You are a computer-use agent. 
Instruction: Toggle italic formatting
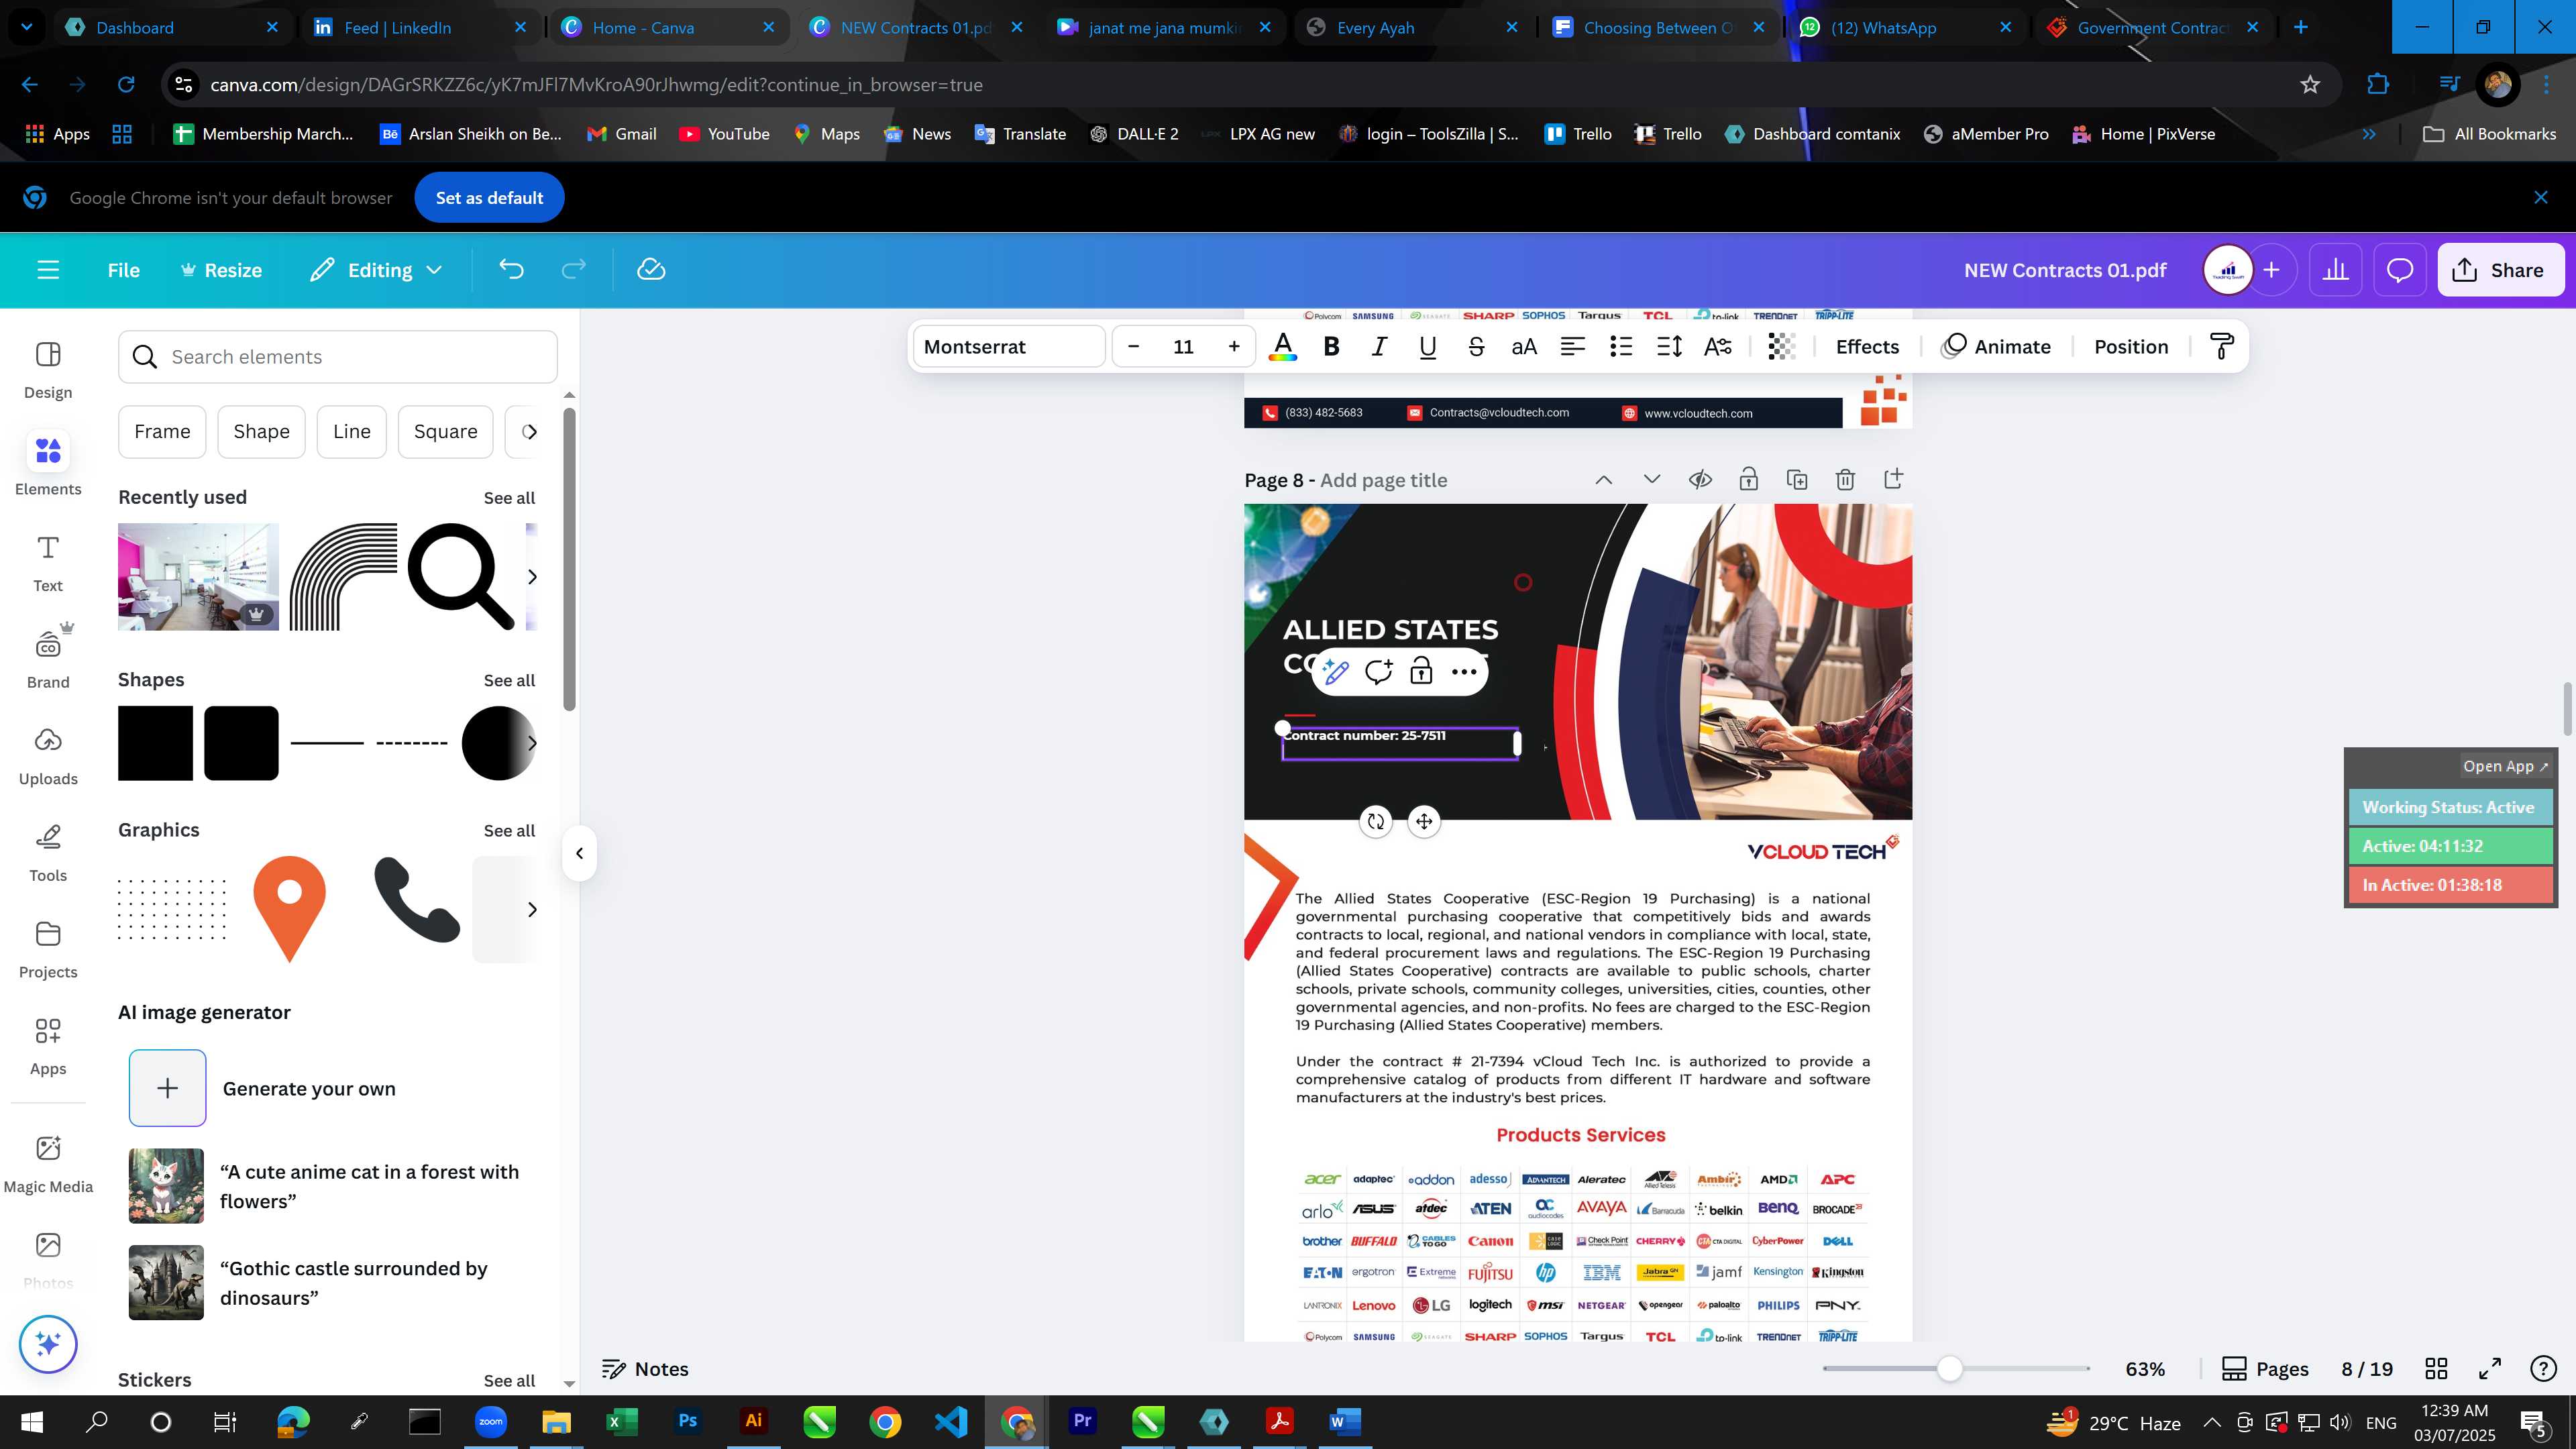pyautogui.click(x=1379, y=347)
